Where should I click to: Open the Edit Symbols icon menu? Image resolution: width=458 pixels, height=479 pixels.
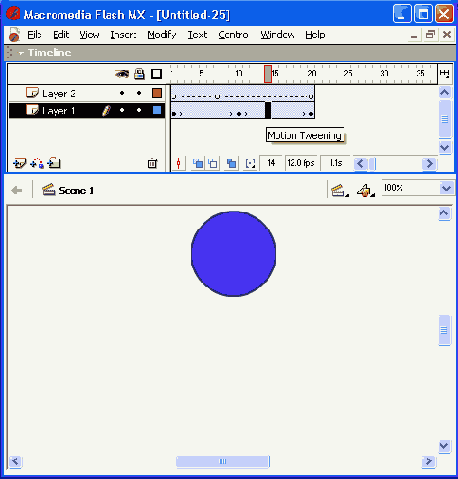[366, 190]
